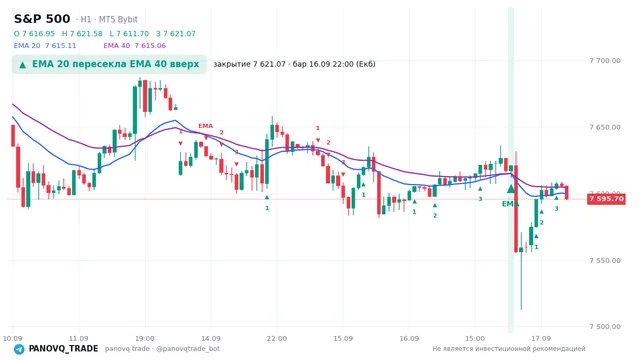Click the green up triangle in the banner
640x360 pixels.
coord(22,64)
